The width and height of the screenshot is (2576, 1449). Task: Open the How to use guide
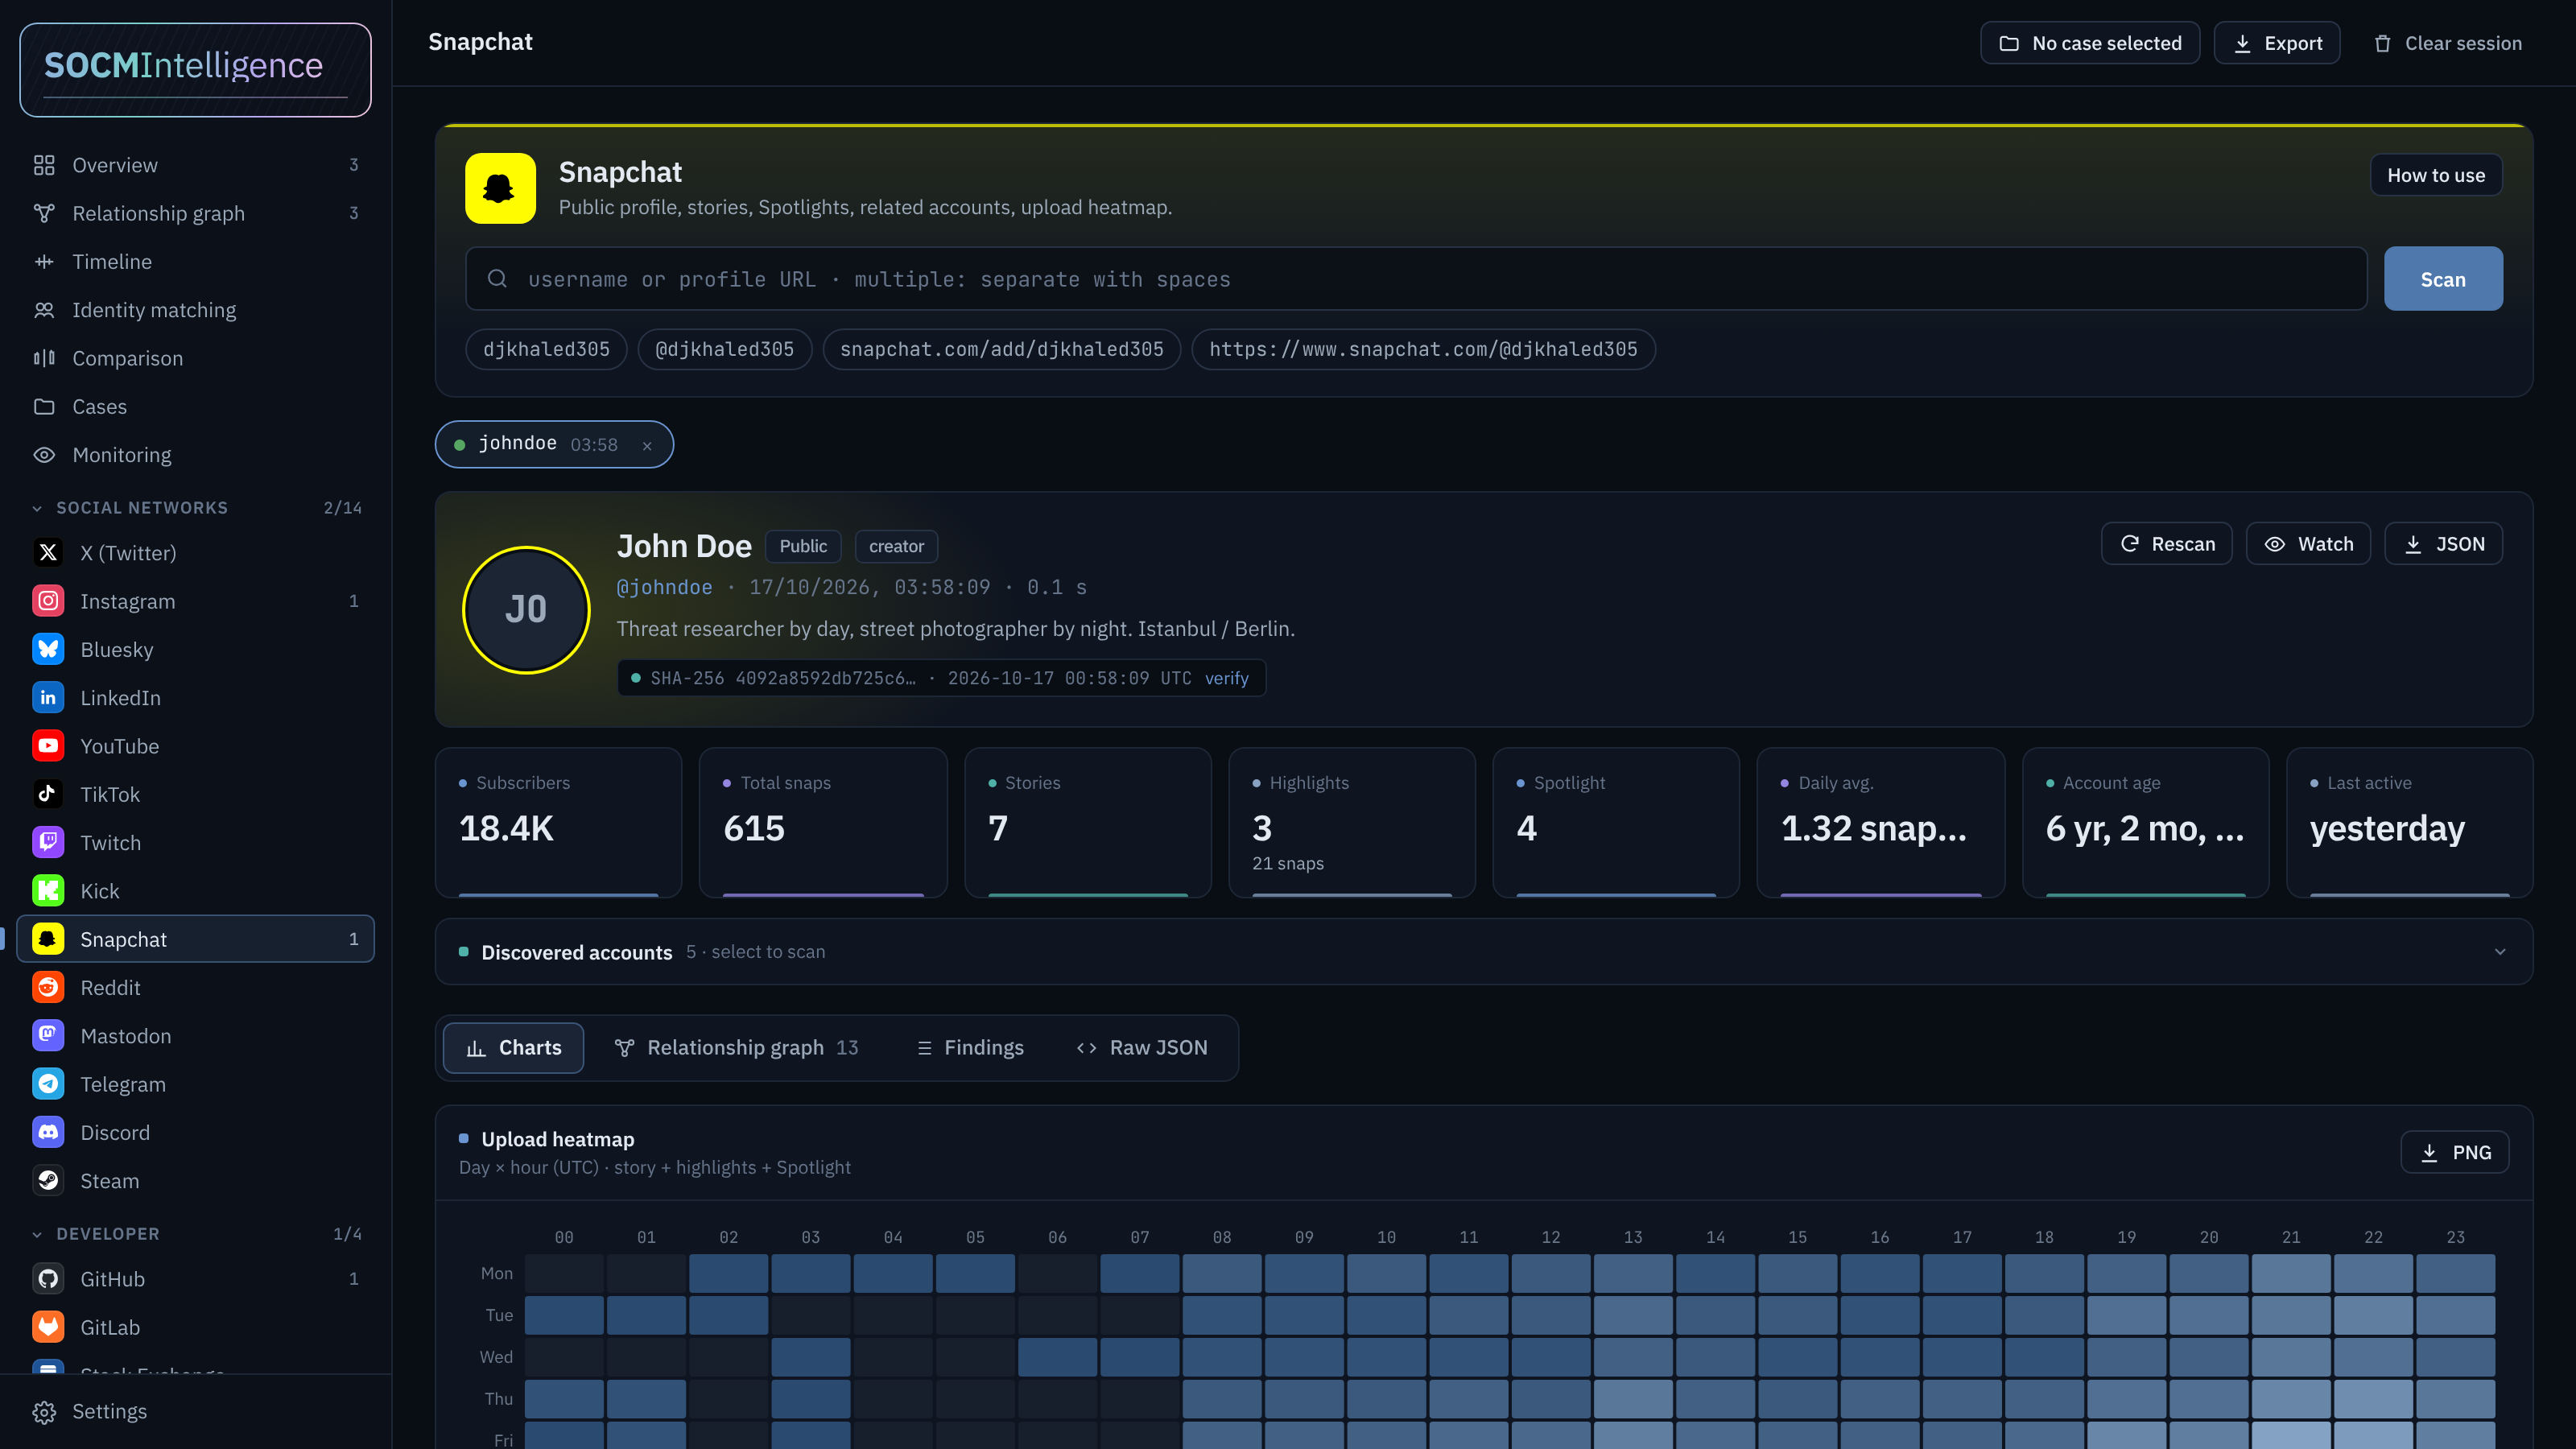(x=2436, y=175)
